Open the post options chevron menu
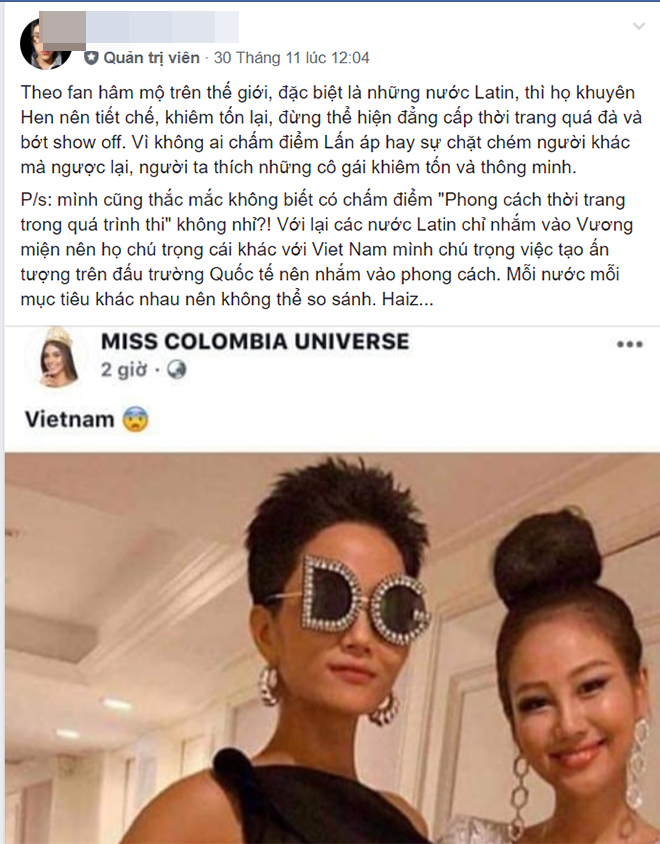The image size is (660, 844). pyautogui.click(x=638, y=26)
